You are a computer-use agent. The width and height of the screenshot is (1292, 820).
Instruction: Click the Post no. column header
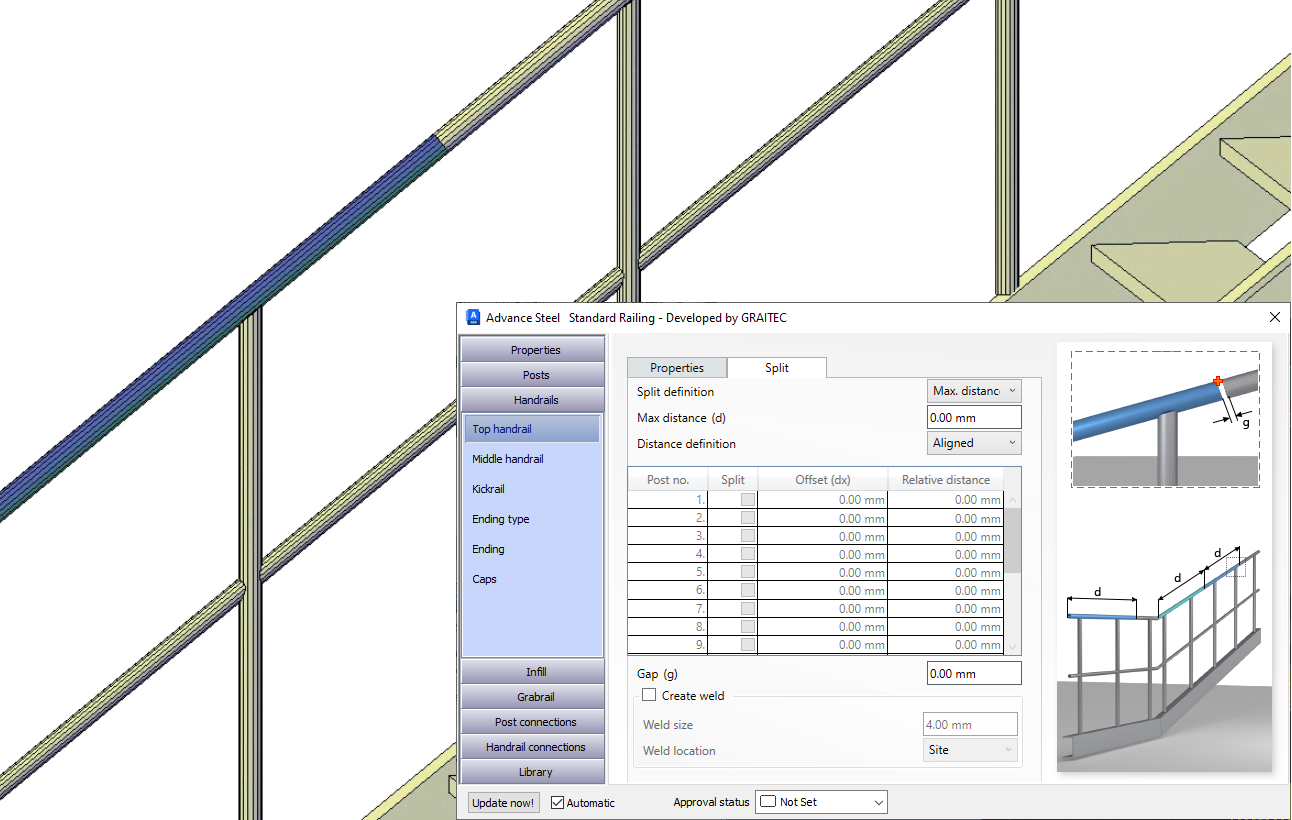click(668, 479)
